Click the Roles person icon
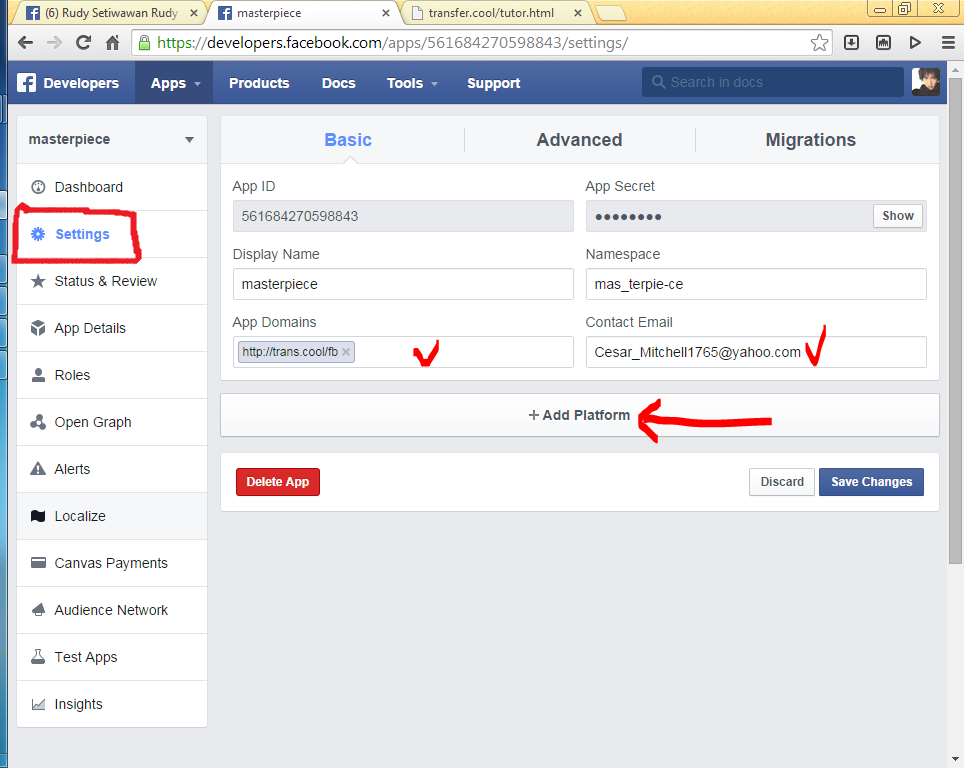964x768 pixels. click(x=38, y=375)
